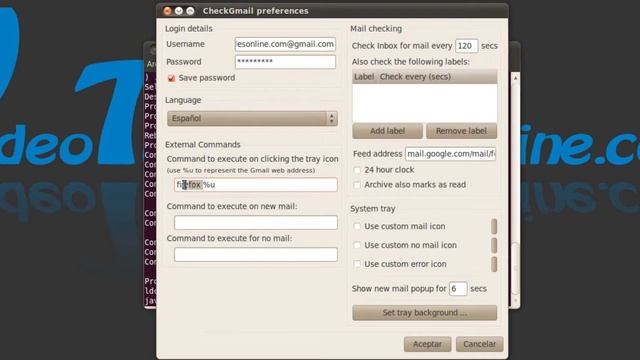Click the Remove label button
Screen dimensions: 640x360
point(461,131)
